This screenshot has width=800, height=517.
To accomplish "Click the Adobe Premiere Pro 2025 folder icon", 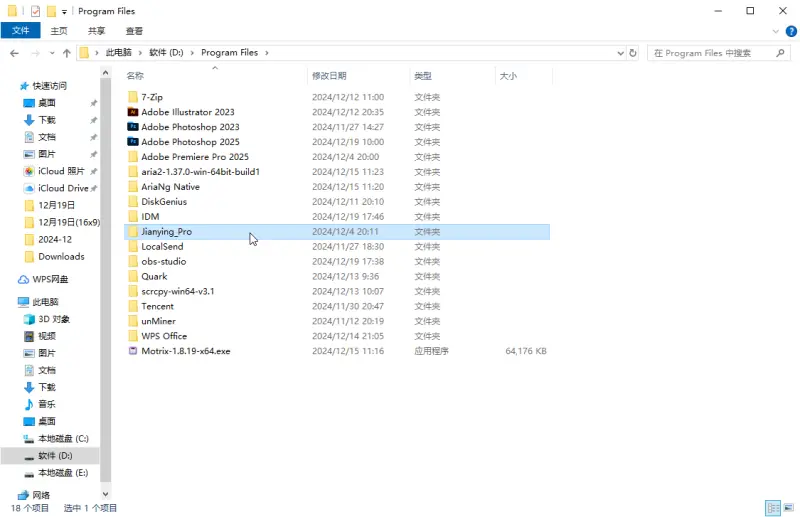I will click(x=132, y=157).
